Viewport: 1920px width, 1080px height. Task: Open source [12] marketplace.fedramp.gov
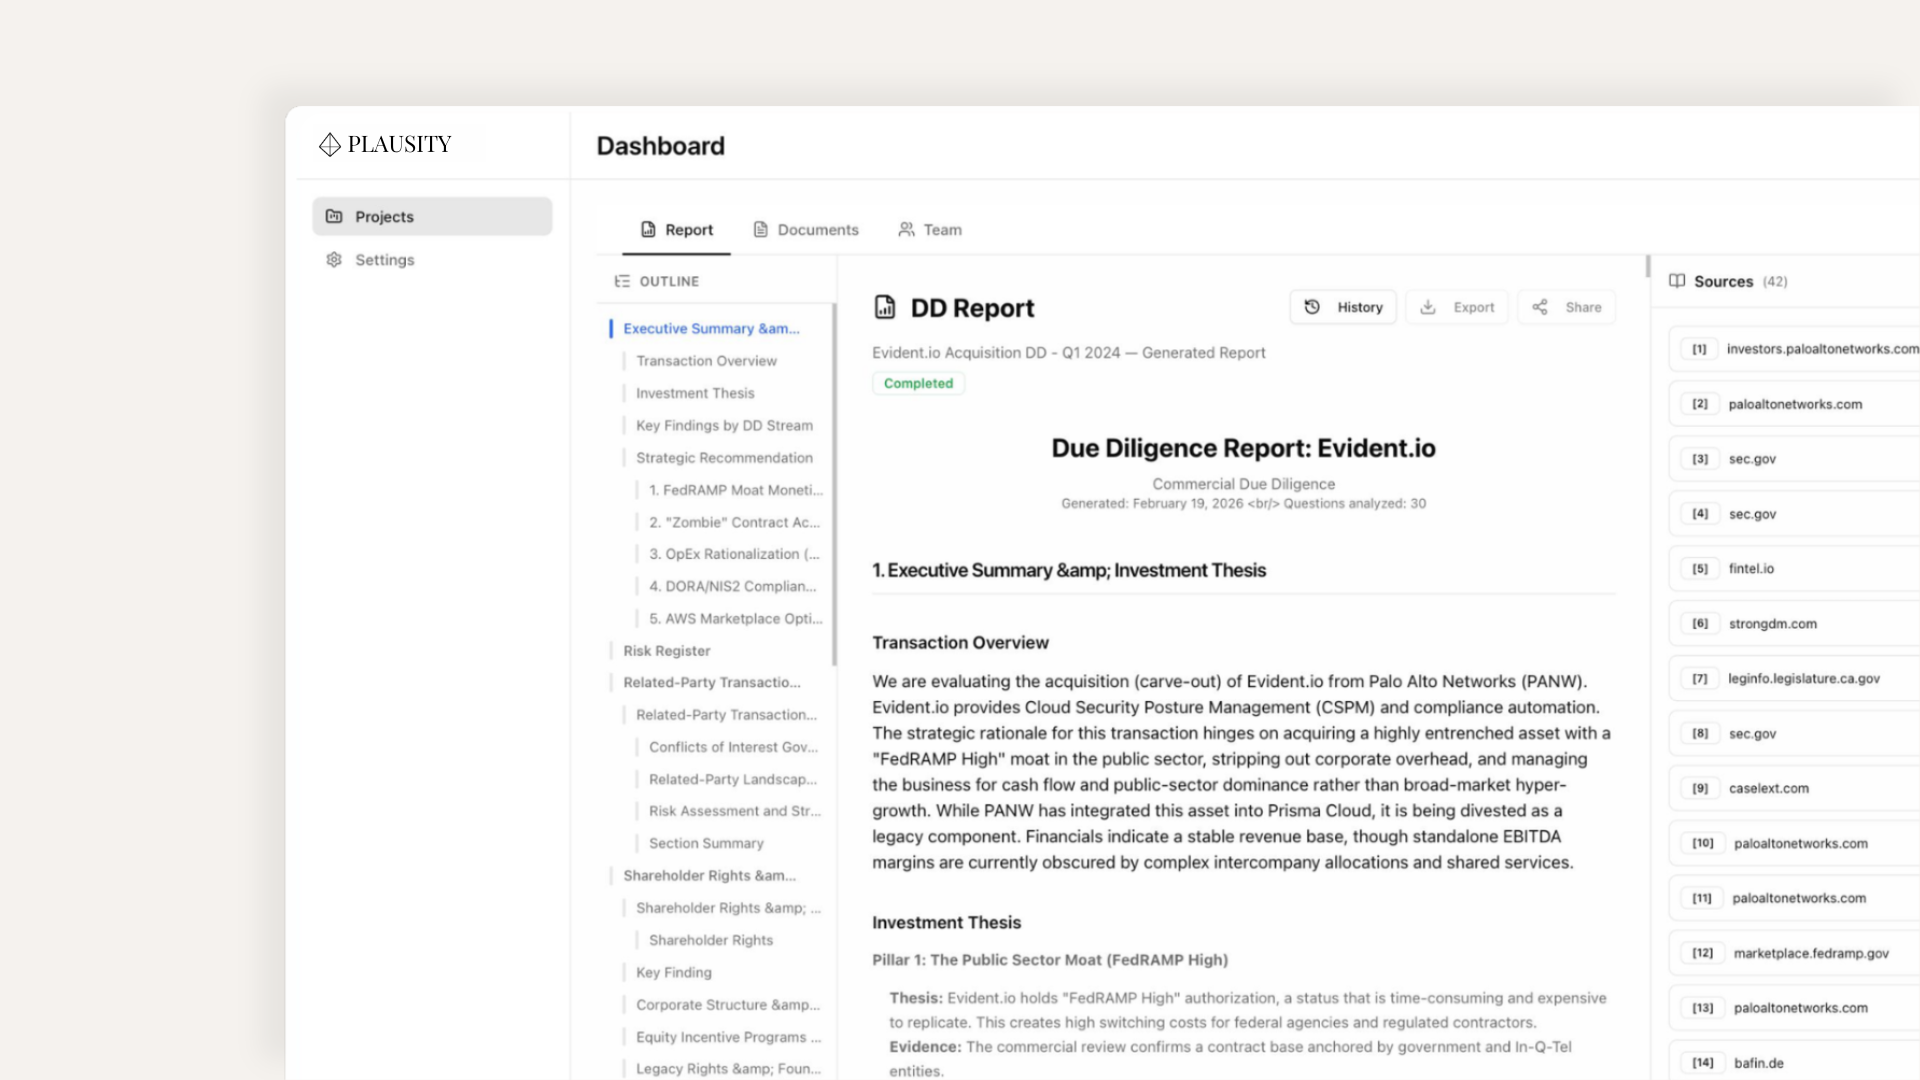click(x=1809, y=953)
